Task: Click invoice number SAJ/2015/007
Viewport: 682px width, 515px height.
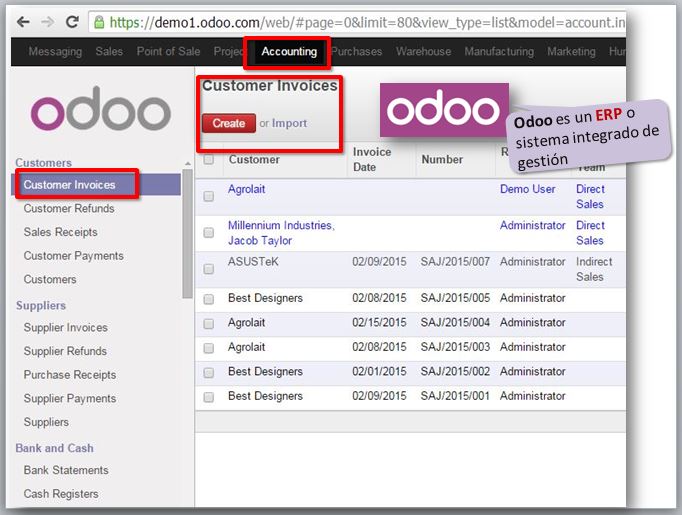Action: coord(455,262)
